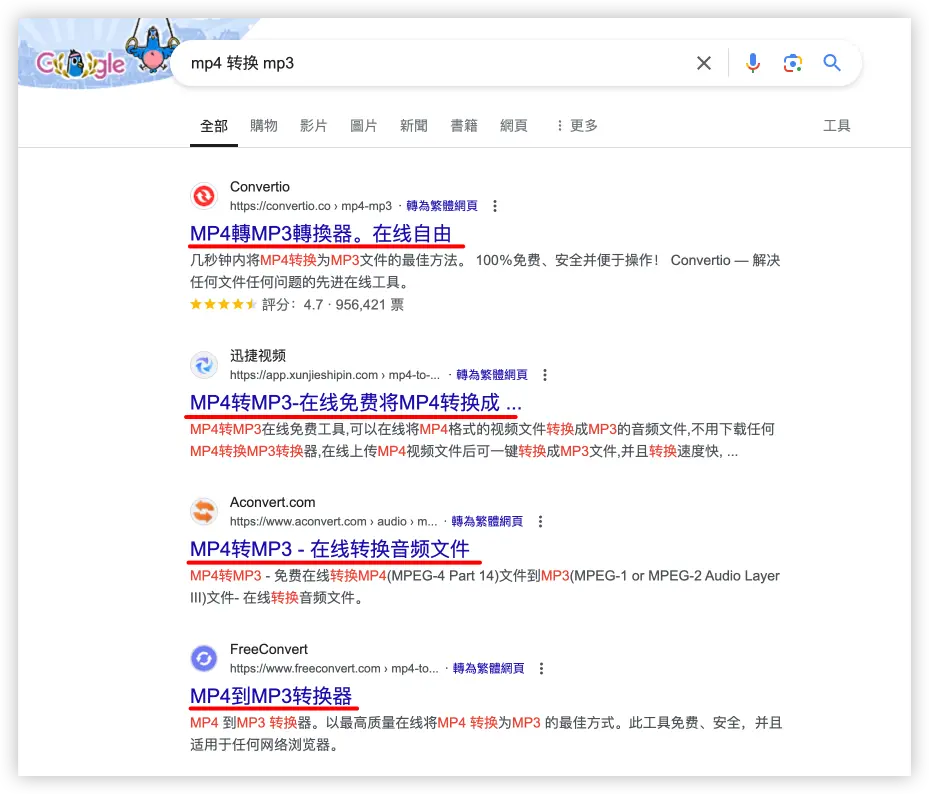Switch to the 購物 tab

[264, 126]
